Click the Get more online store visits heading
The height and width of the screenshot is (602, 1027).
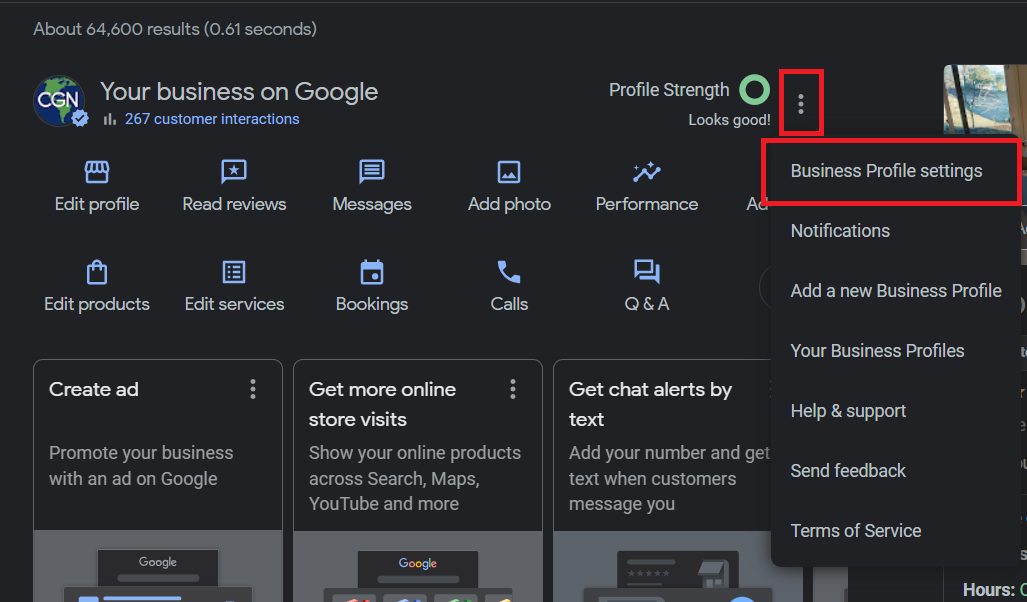pyautogui.click(x=383, y=404)
